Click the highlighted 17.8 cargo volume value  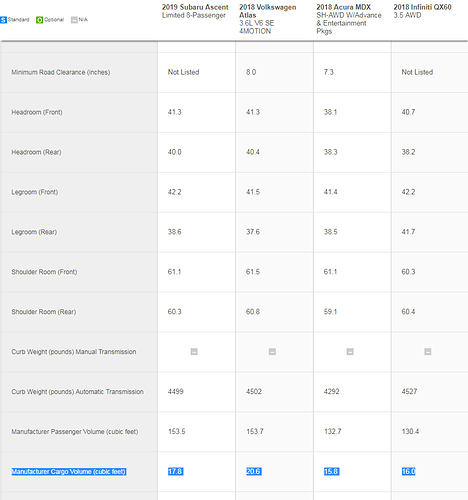pyautogui.click(x=175, y=472)
